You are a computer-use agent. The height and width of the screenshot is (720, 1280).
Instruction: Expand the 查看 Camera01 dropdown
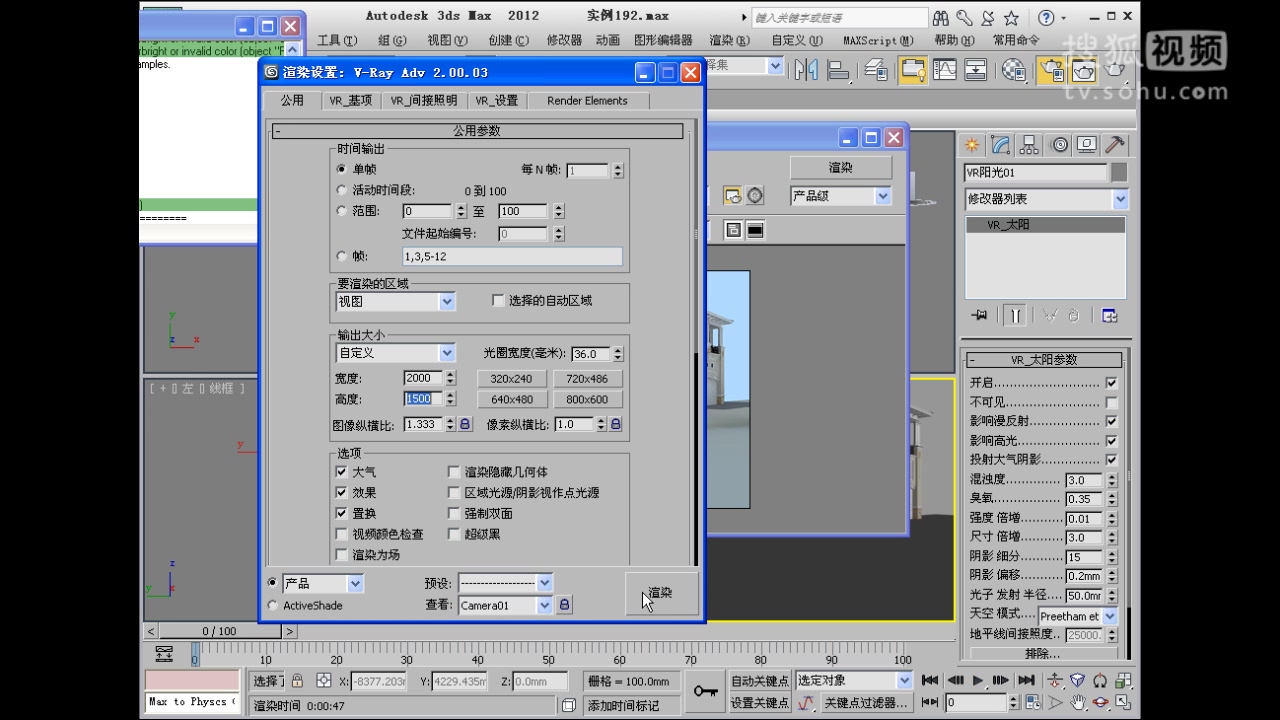click(x=545, y=605)
